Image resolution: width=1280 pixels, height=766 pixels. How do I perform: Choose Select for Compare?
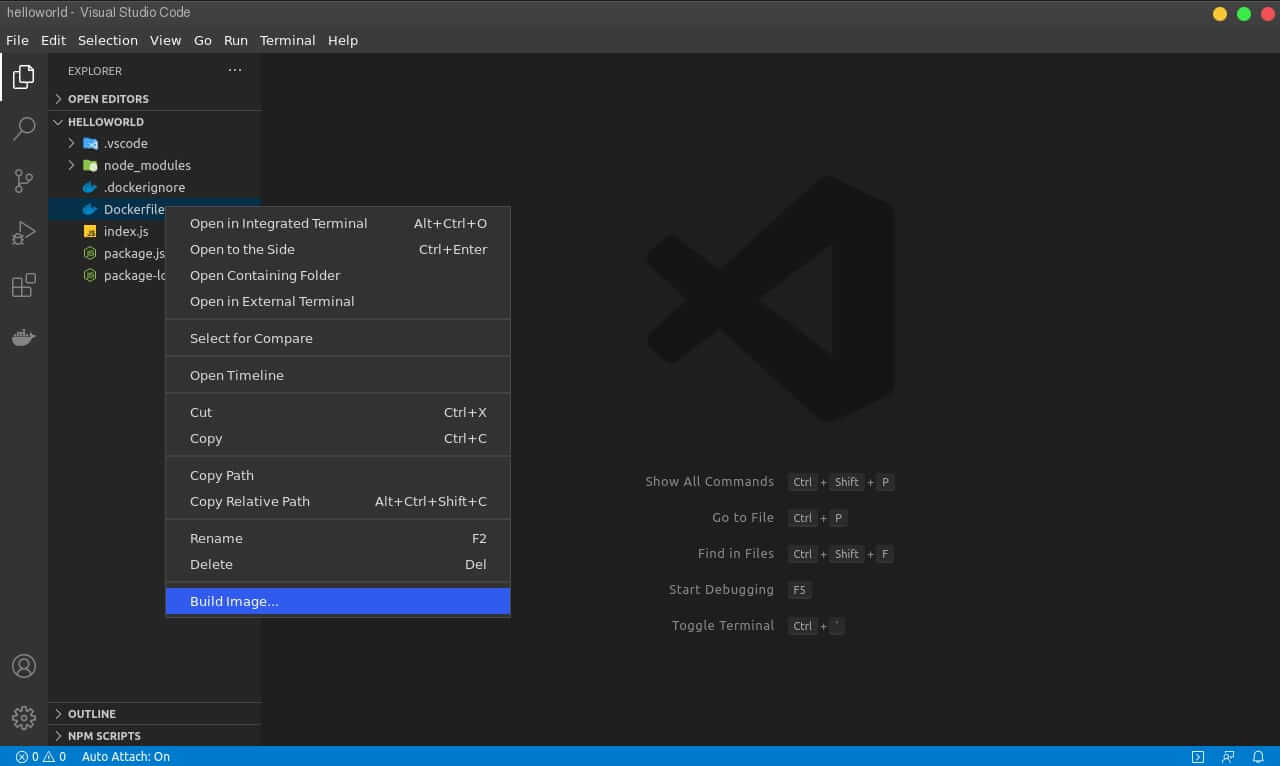click(x=338, y=338)
